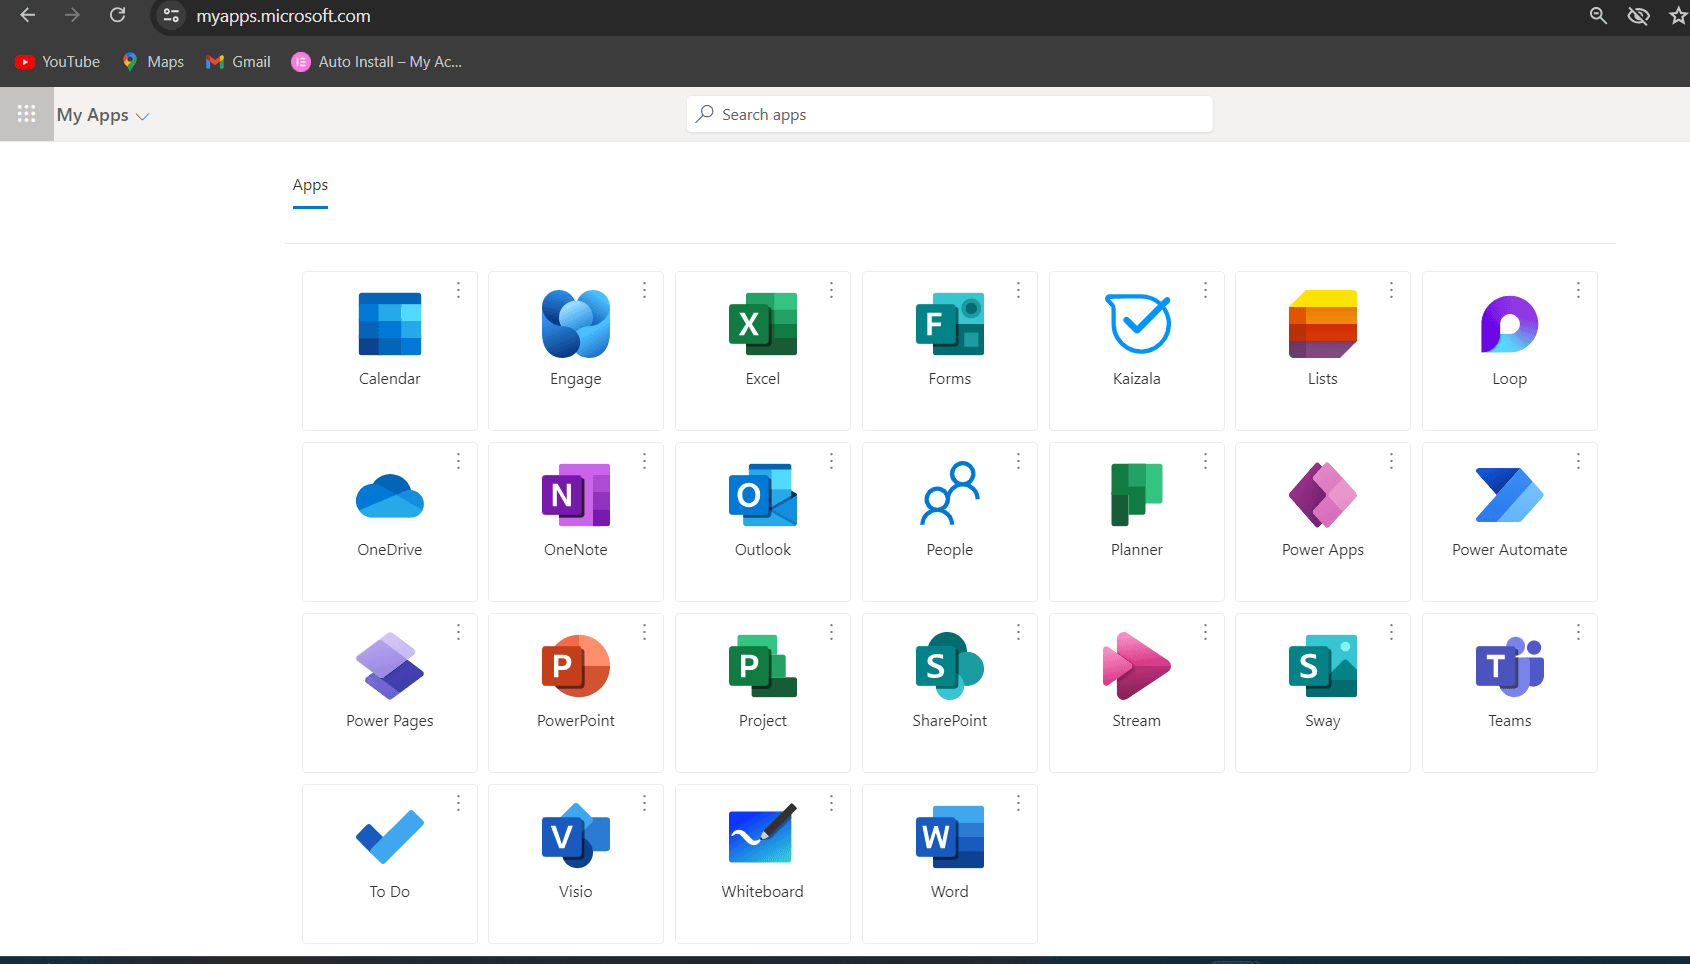This screenshot has height=964, width=1690.
Task: Click the SharePoint label text
Action: tap(950, 721)
